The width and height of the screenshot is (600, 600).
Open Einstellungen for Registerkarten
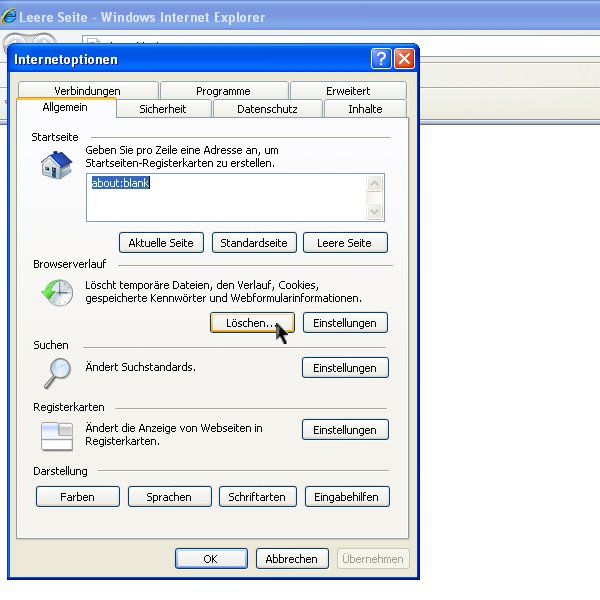(x=345, y=430)
